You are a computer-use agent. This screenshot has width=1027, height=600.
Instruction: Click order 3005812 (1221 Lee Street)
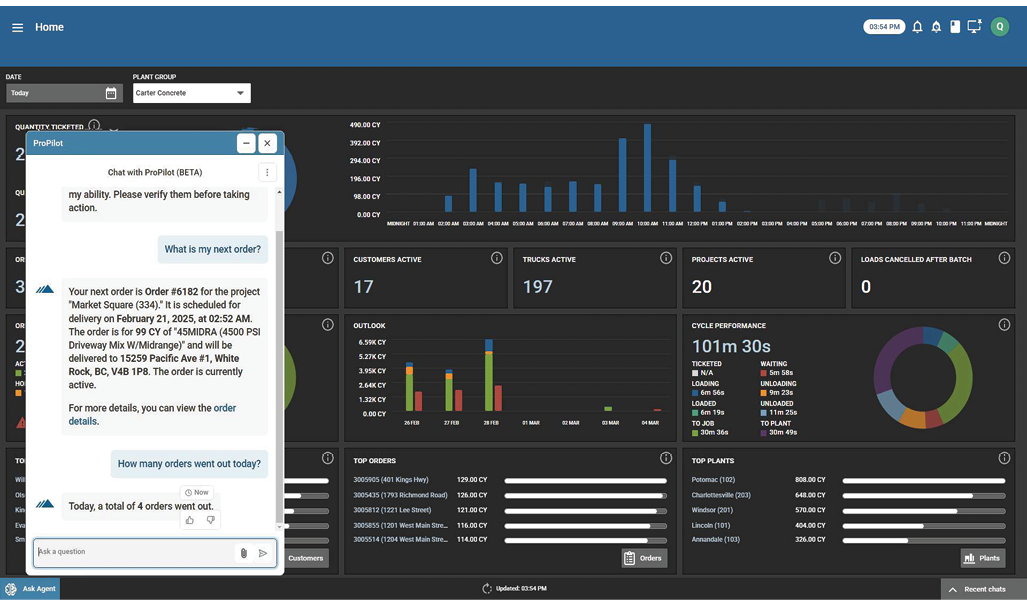[392, 510]
